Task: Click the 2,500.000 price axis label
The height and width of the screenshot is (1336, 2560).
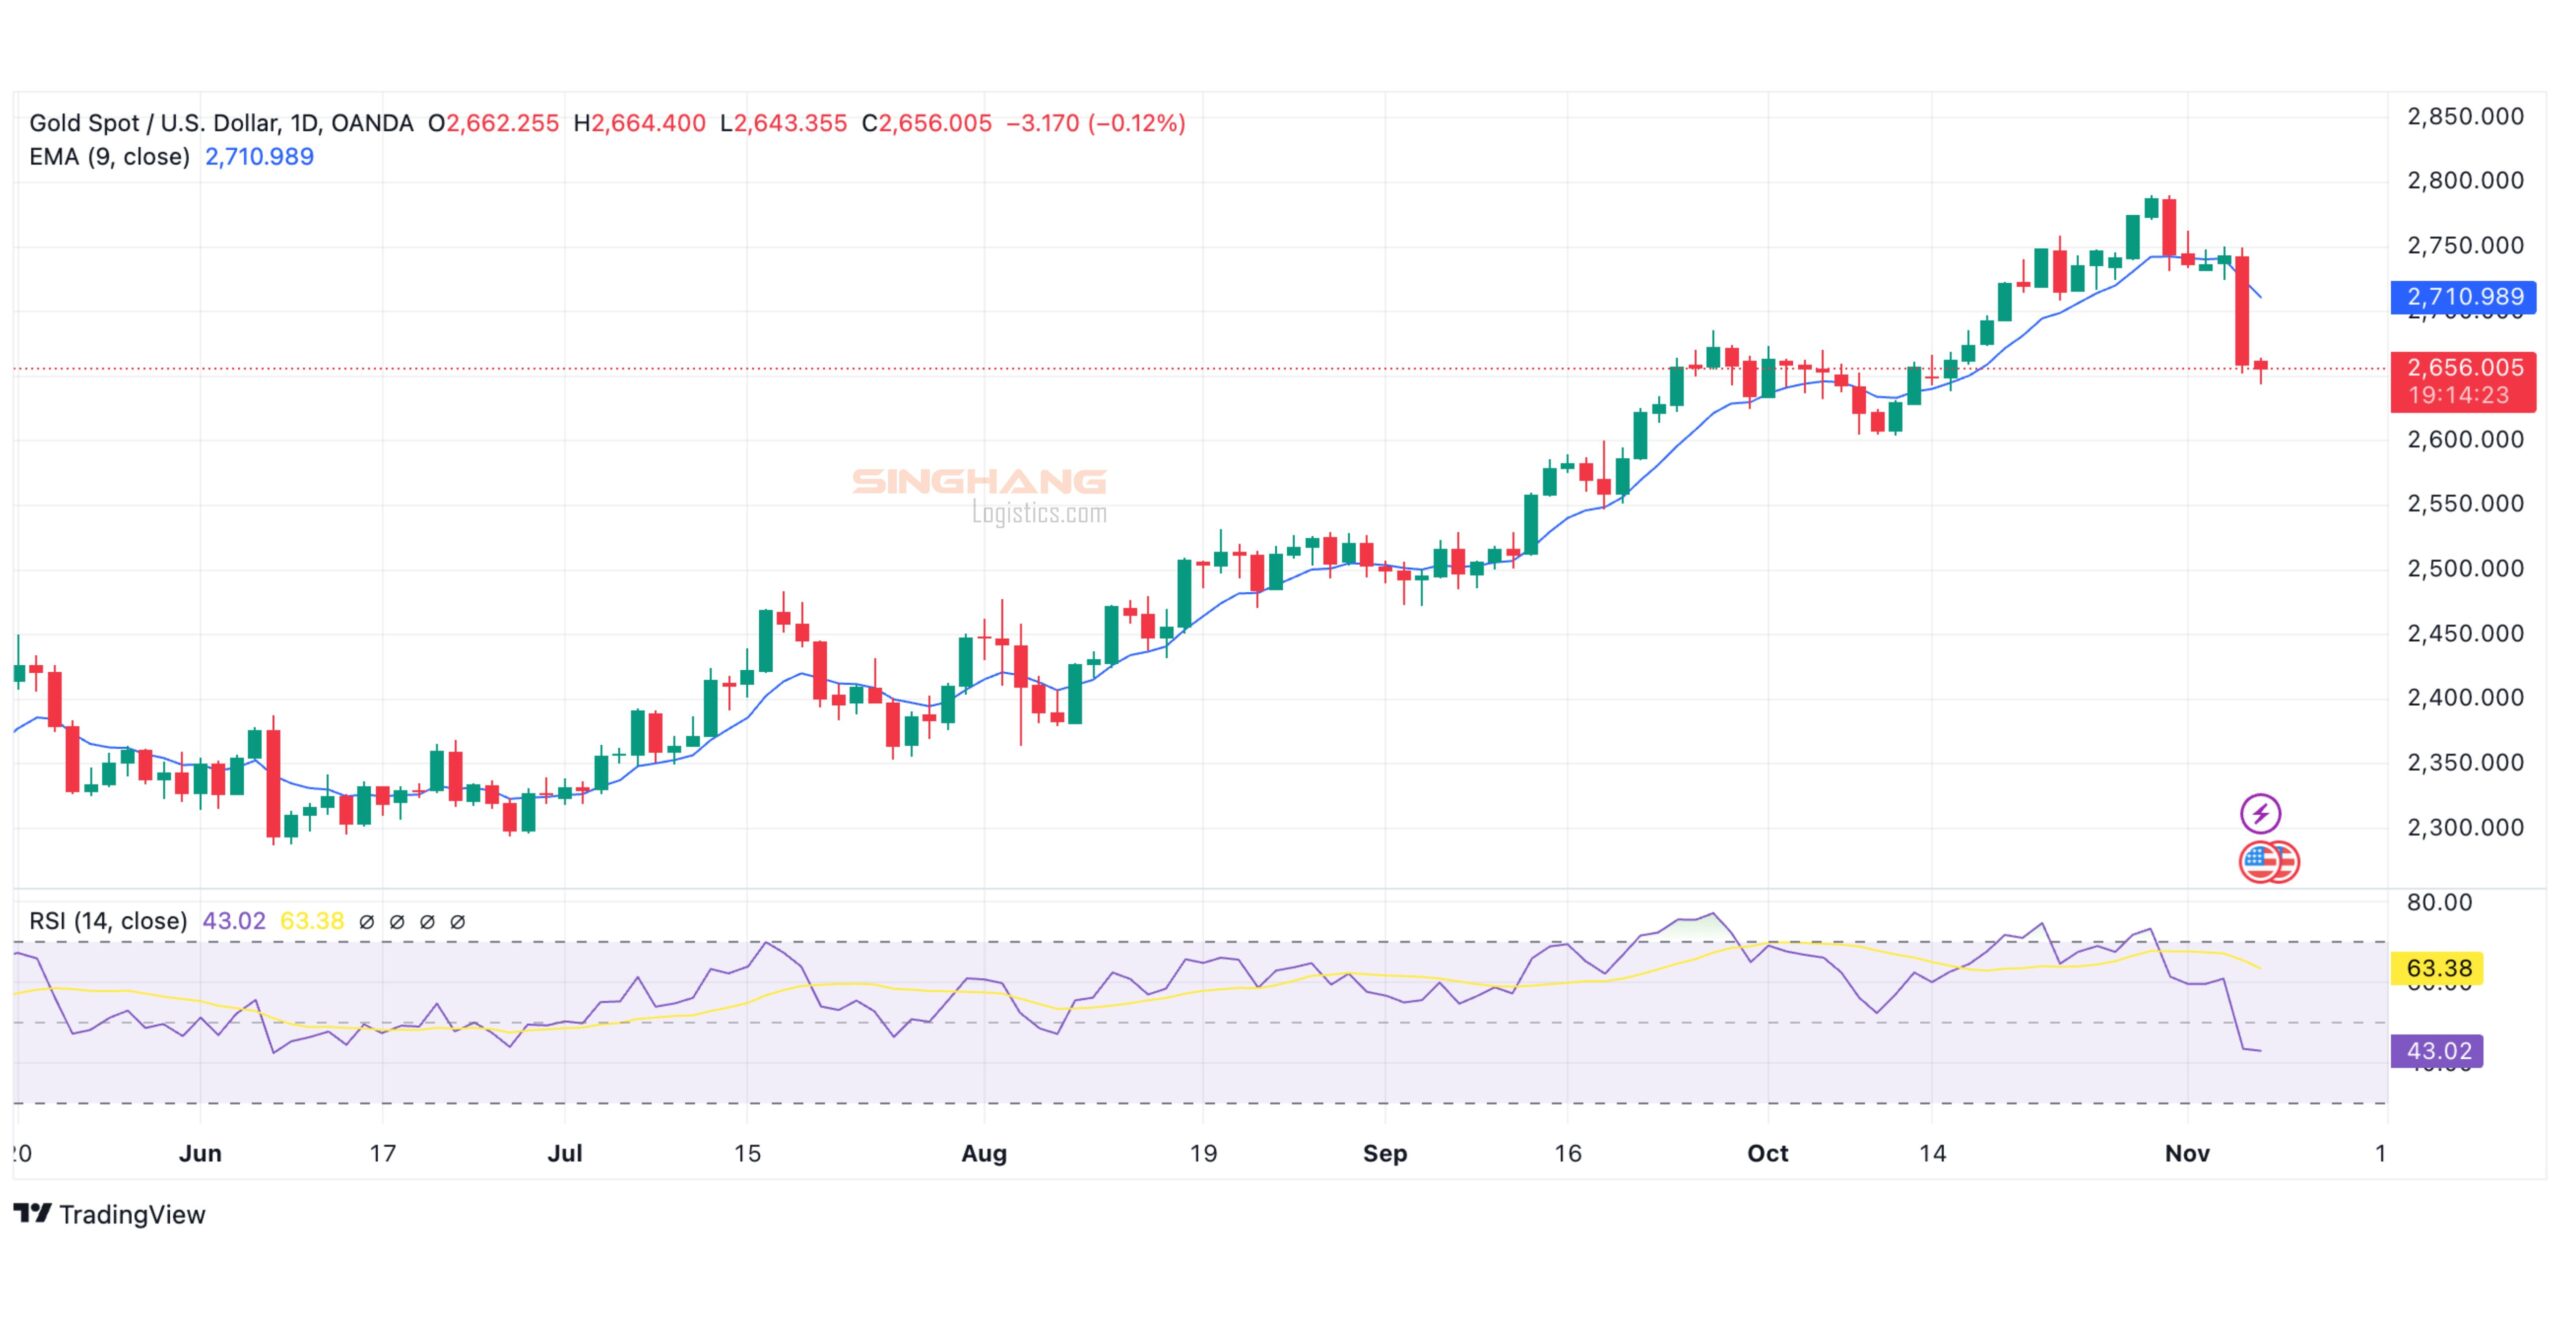Action: [2465, 569]
